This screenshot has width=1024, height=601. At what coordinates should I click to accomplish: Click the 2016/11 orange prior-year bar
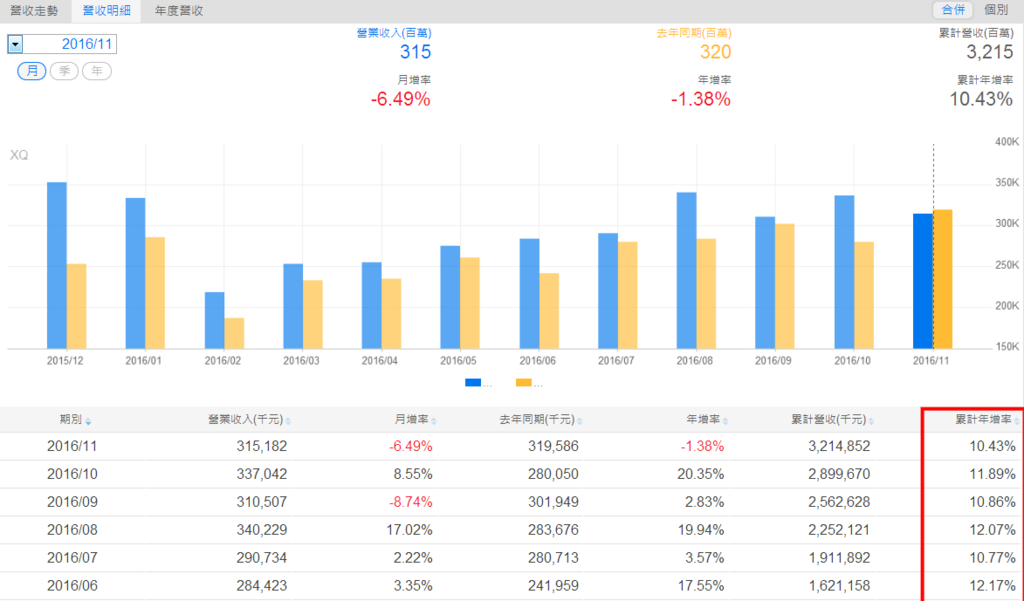click(x=943, y=279)
